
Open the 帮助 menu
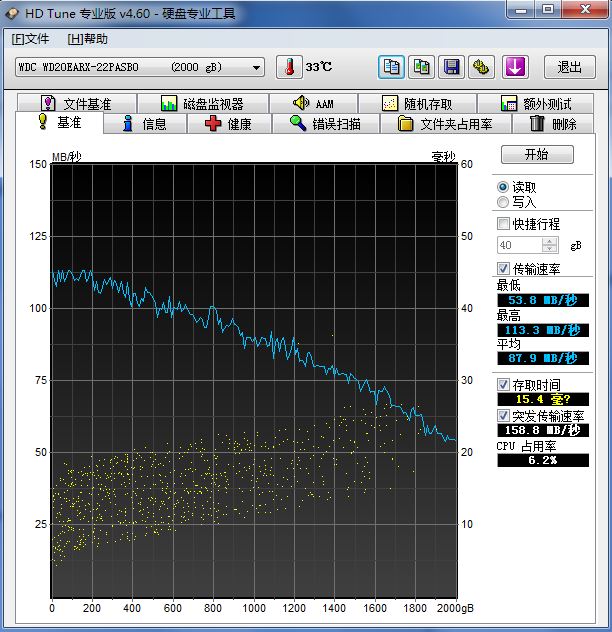[x=88, y=39]
